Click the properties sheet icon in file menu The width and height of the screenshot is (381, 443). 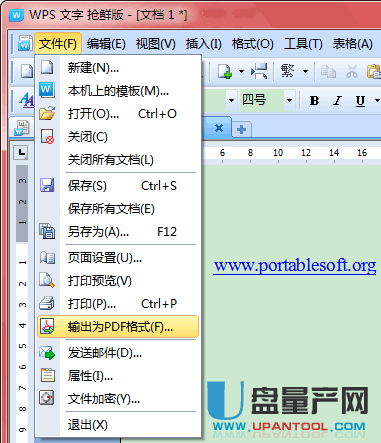[x=48, y=375]
